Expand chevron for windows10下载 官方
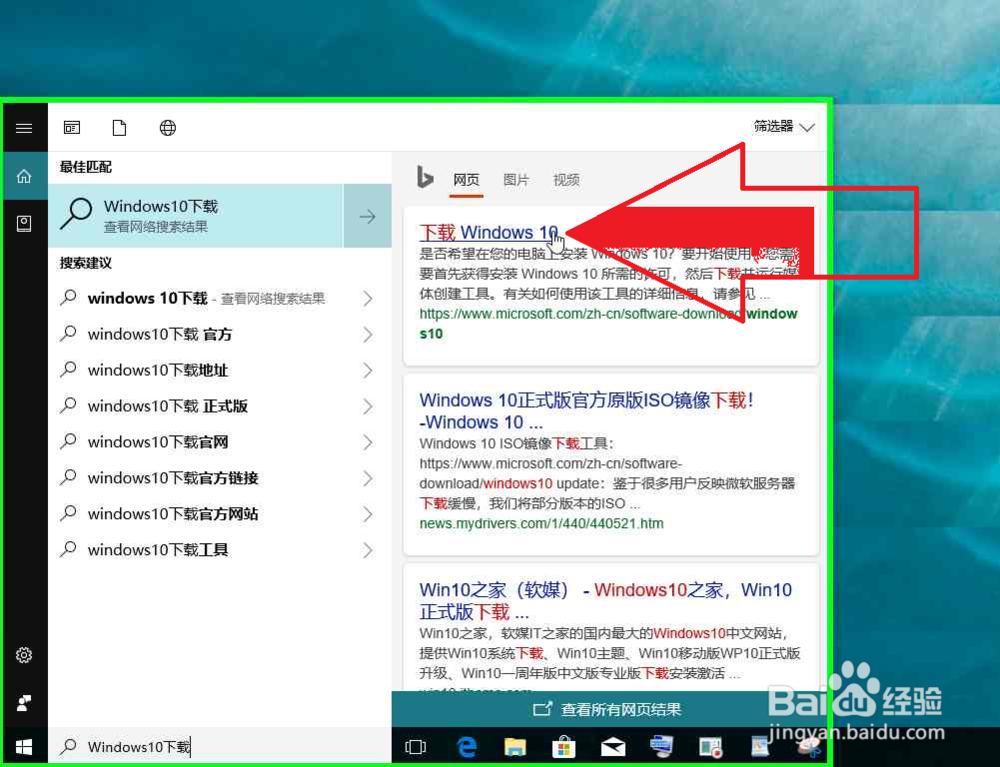This screenshot has width=1000, height=767. pyautogui.click(x=367, y=334)
